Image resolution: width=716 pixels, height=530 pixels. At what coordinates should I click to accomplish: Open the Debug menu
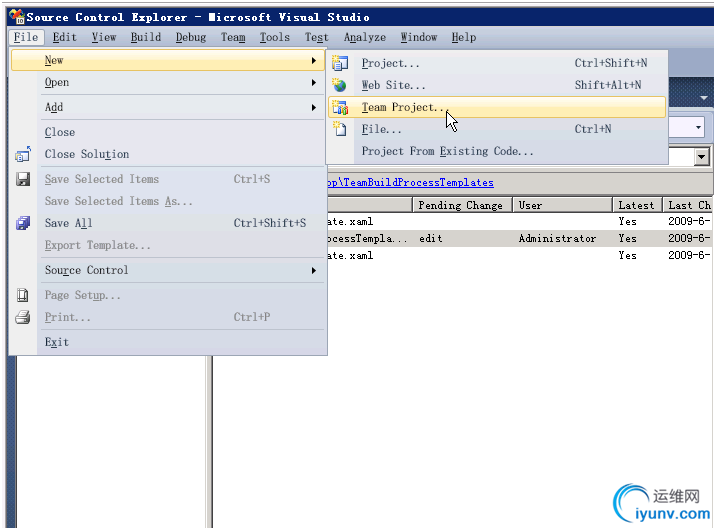191,37
